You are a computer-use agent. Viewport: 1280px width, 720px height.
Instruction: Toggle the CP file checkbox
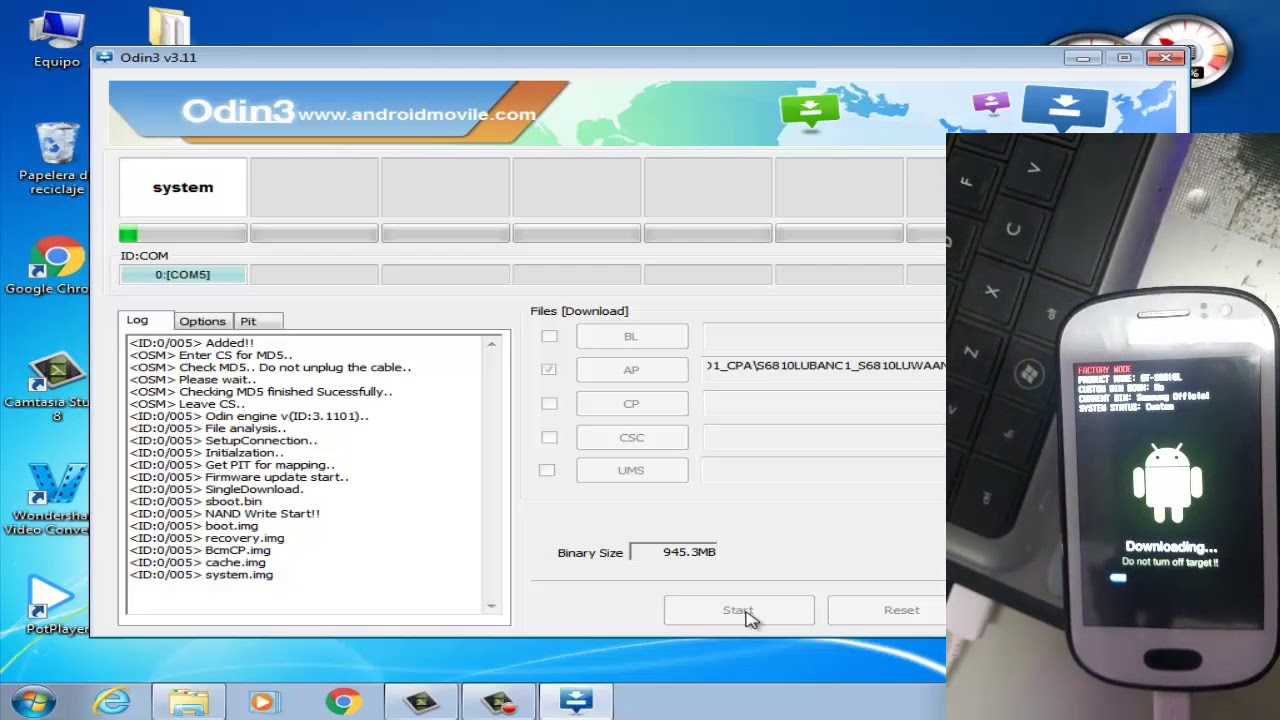point(549,403)
